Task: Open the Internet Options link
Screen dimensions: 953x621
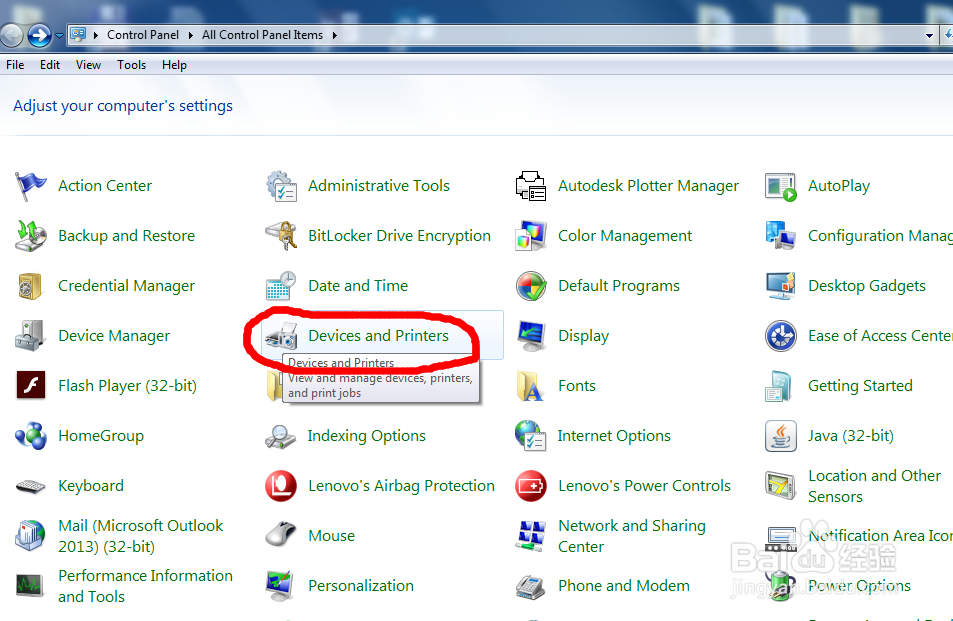Action: coord(614,436)
